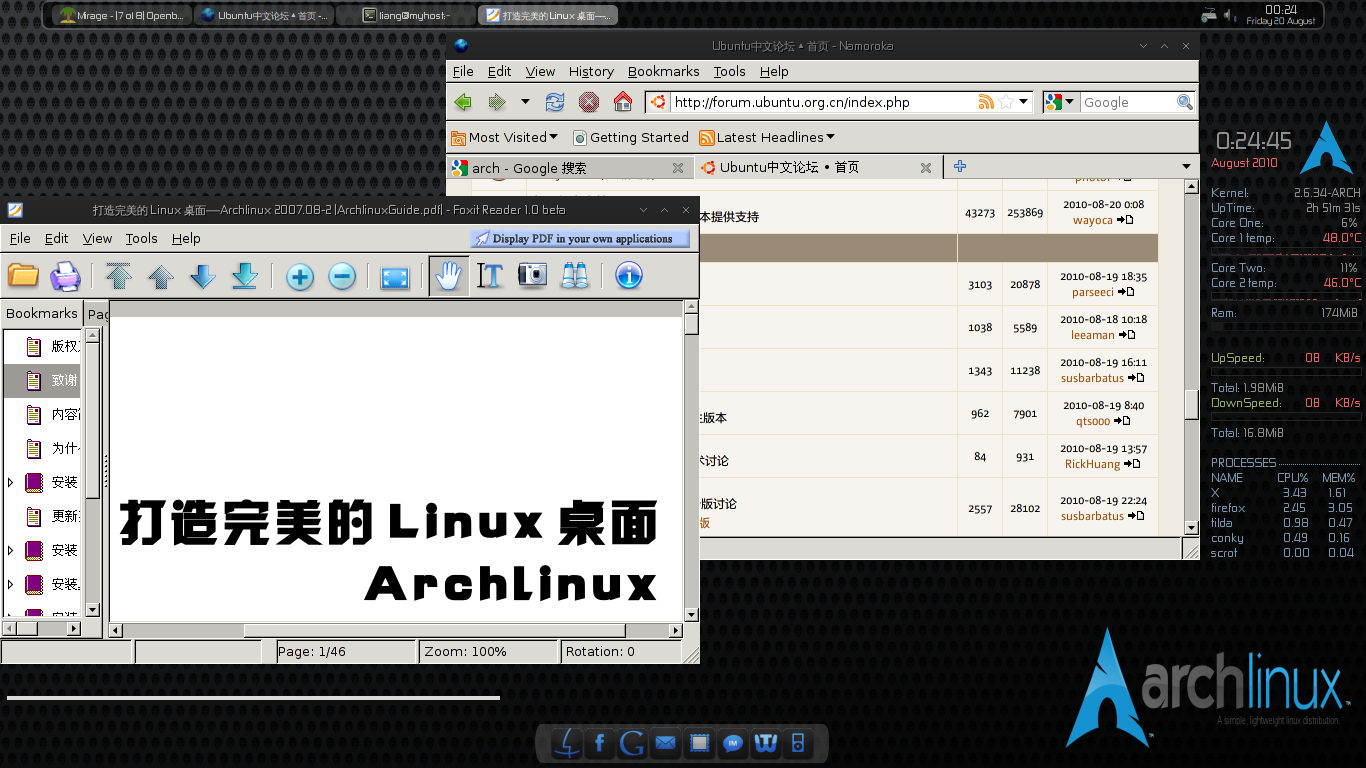Fit page using the blue fit-screen icon
The image size is (1366, 768).
pyautogui.click(x=395, y=277)
